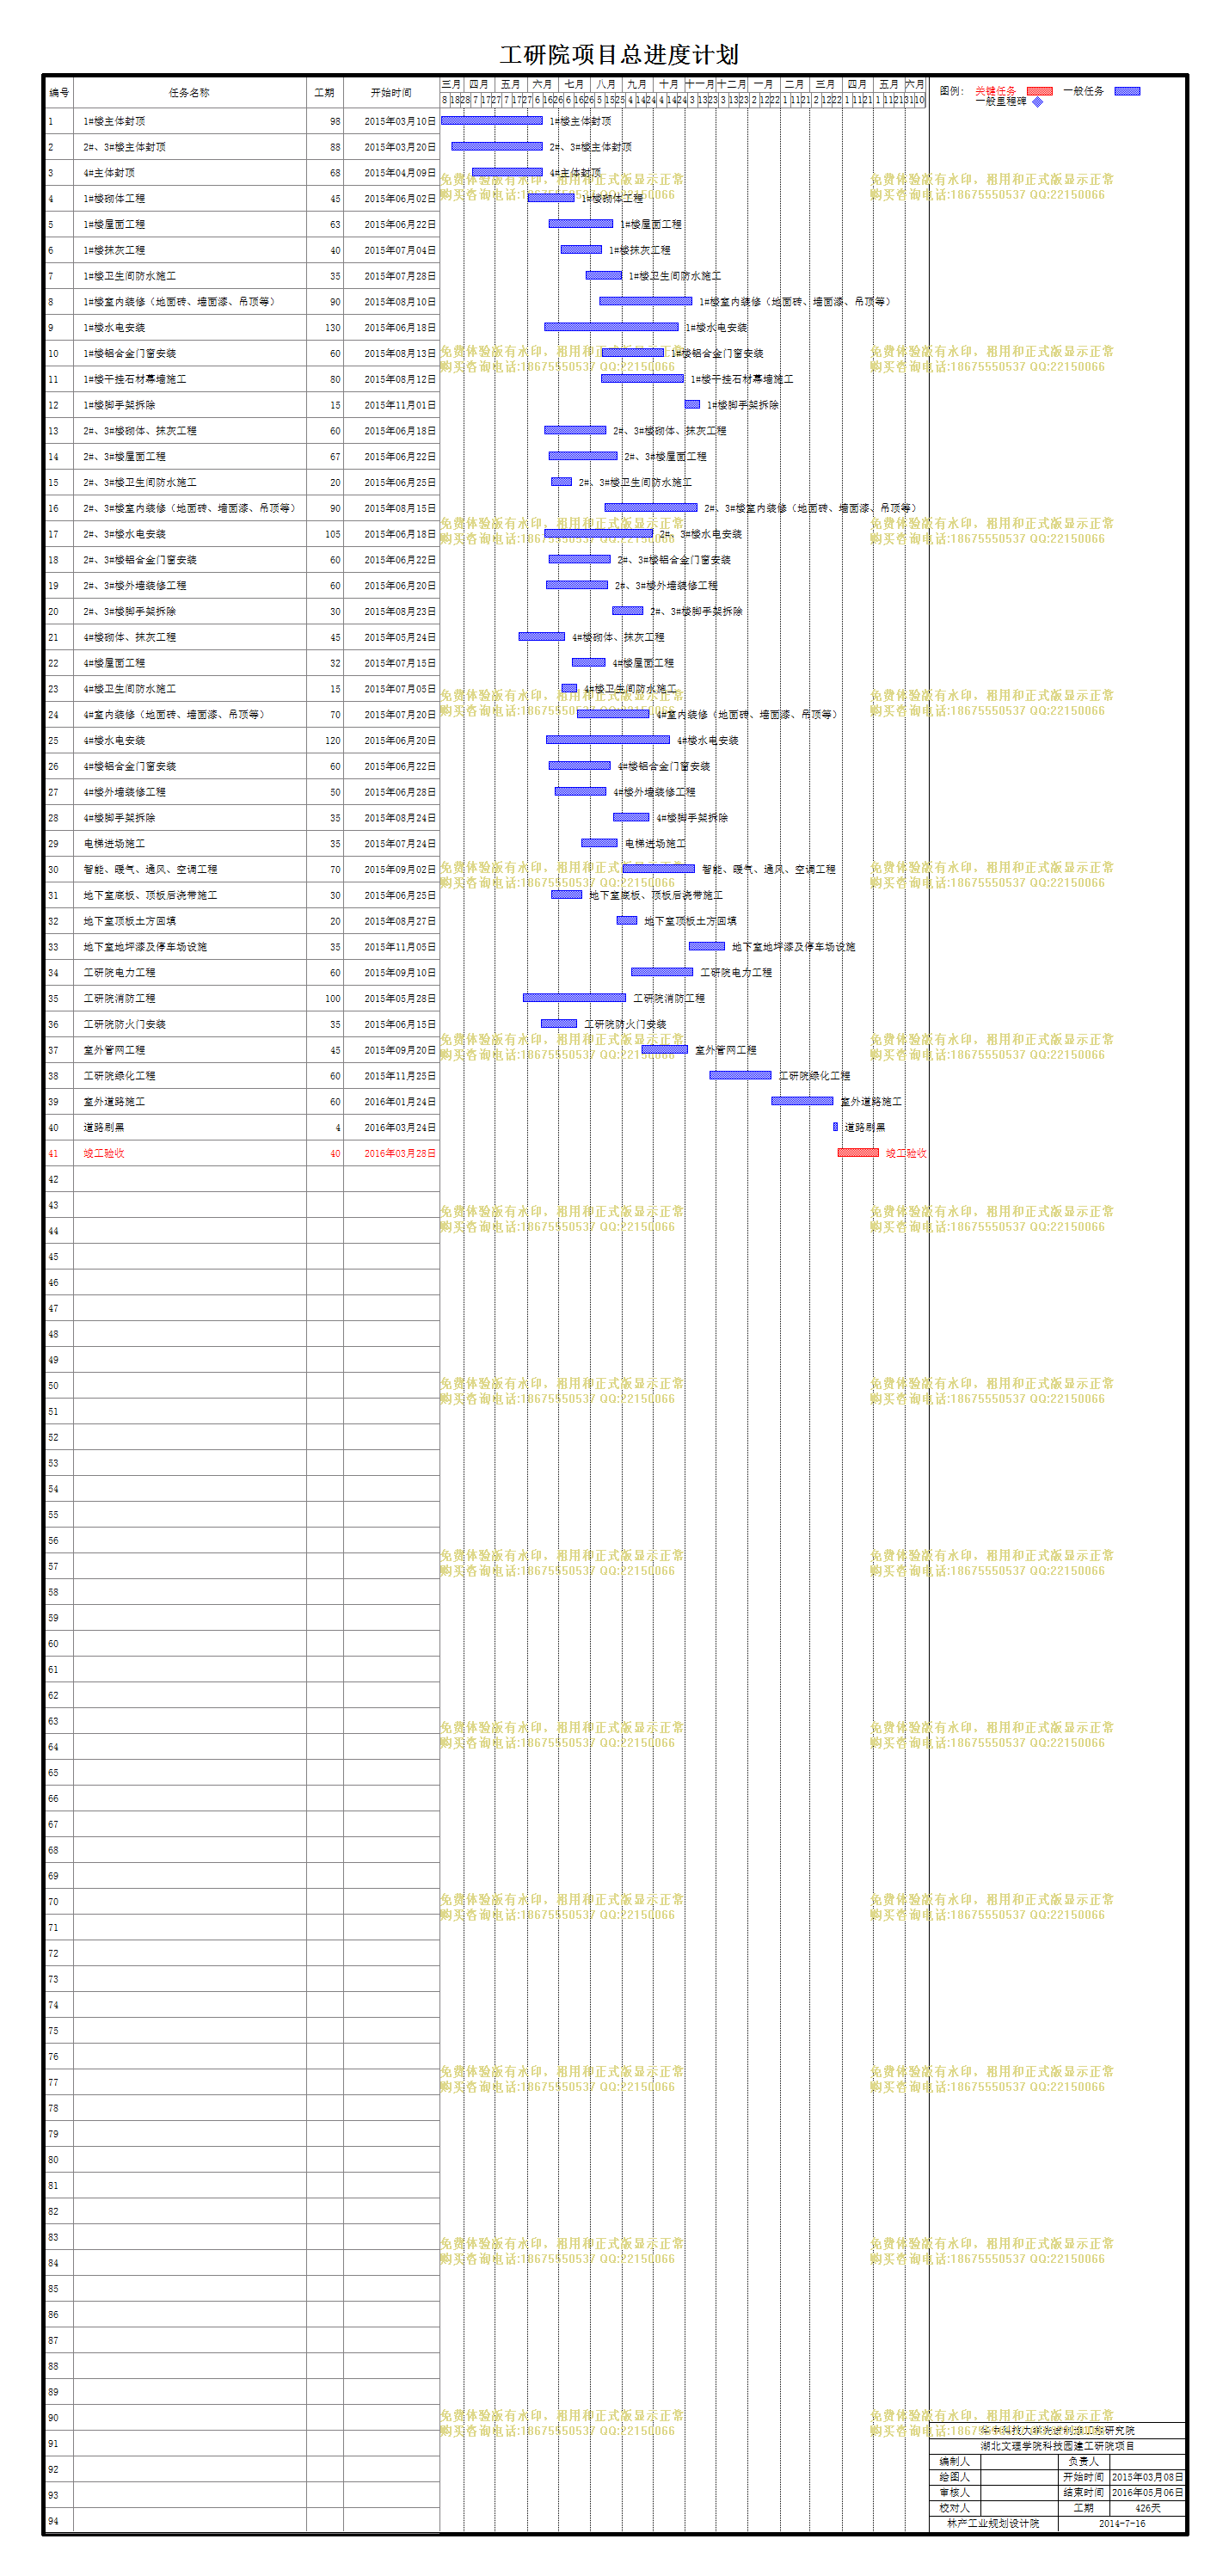Click total duration value 426天 in title block

1147,2508
